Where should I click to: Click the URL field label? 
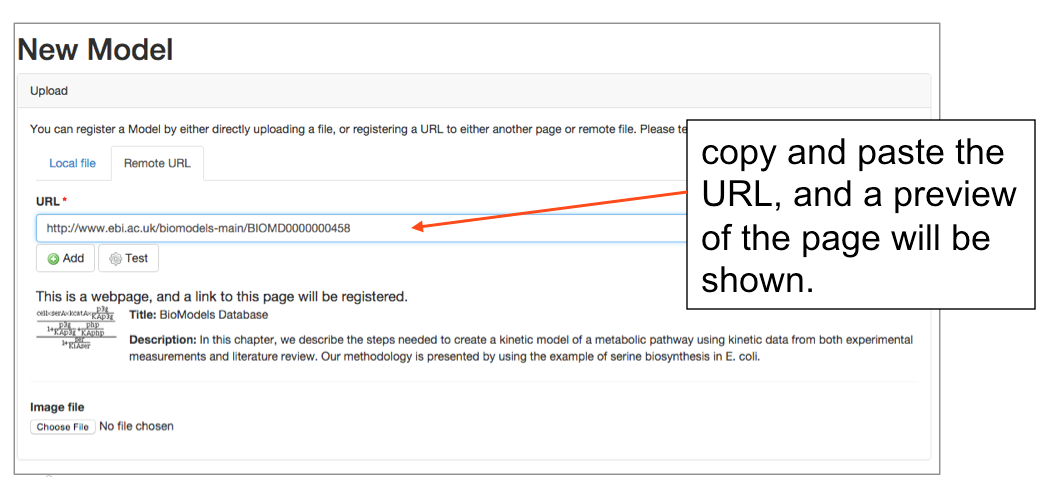[x=48, y=202]
